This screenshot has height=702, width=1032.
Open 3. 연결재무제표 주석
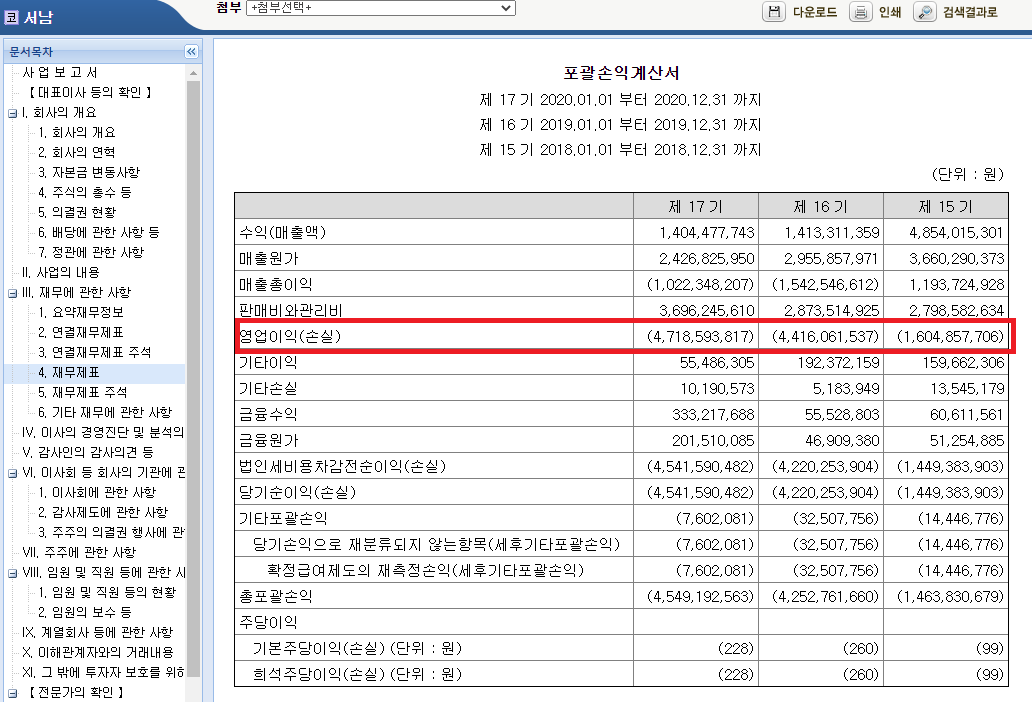click(x=94, y=352)
